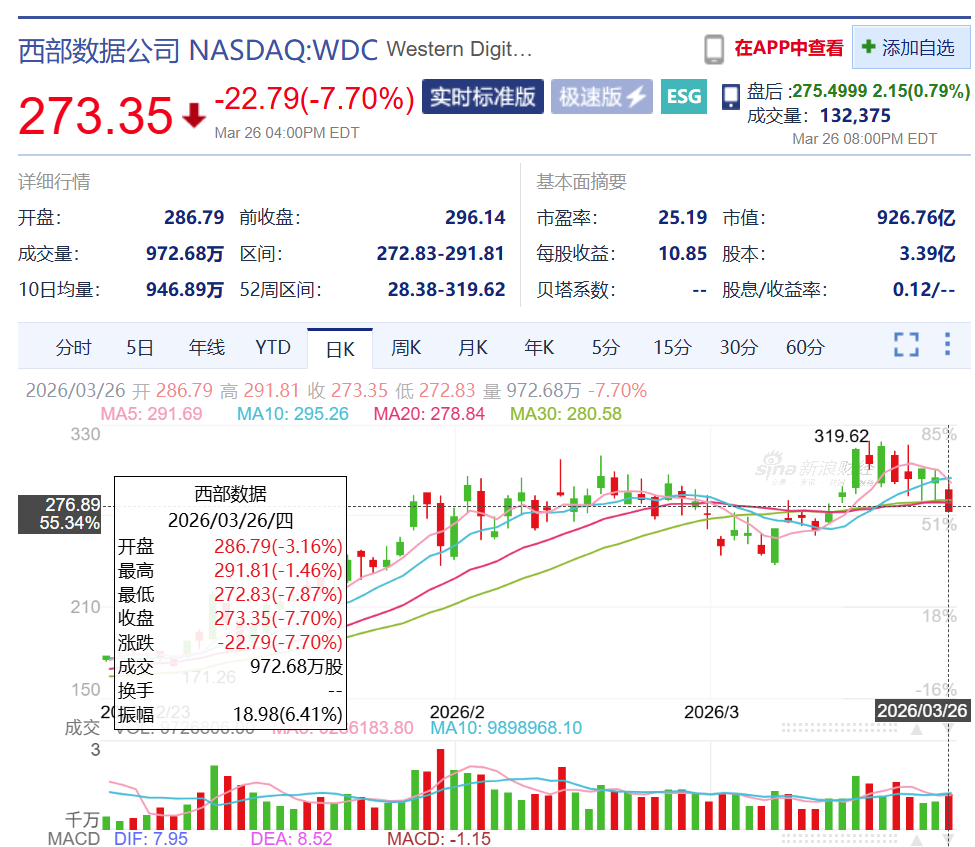The height and width of the screenshot is (847, 975).
Task: Click the fullscreen chart icon
Action: 906,345
